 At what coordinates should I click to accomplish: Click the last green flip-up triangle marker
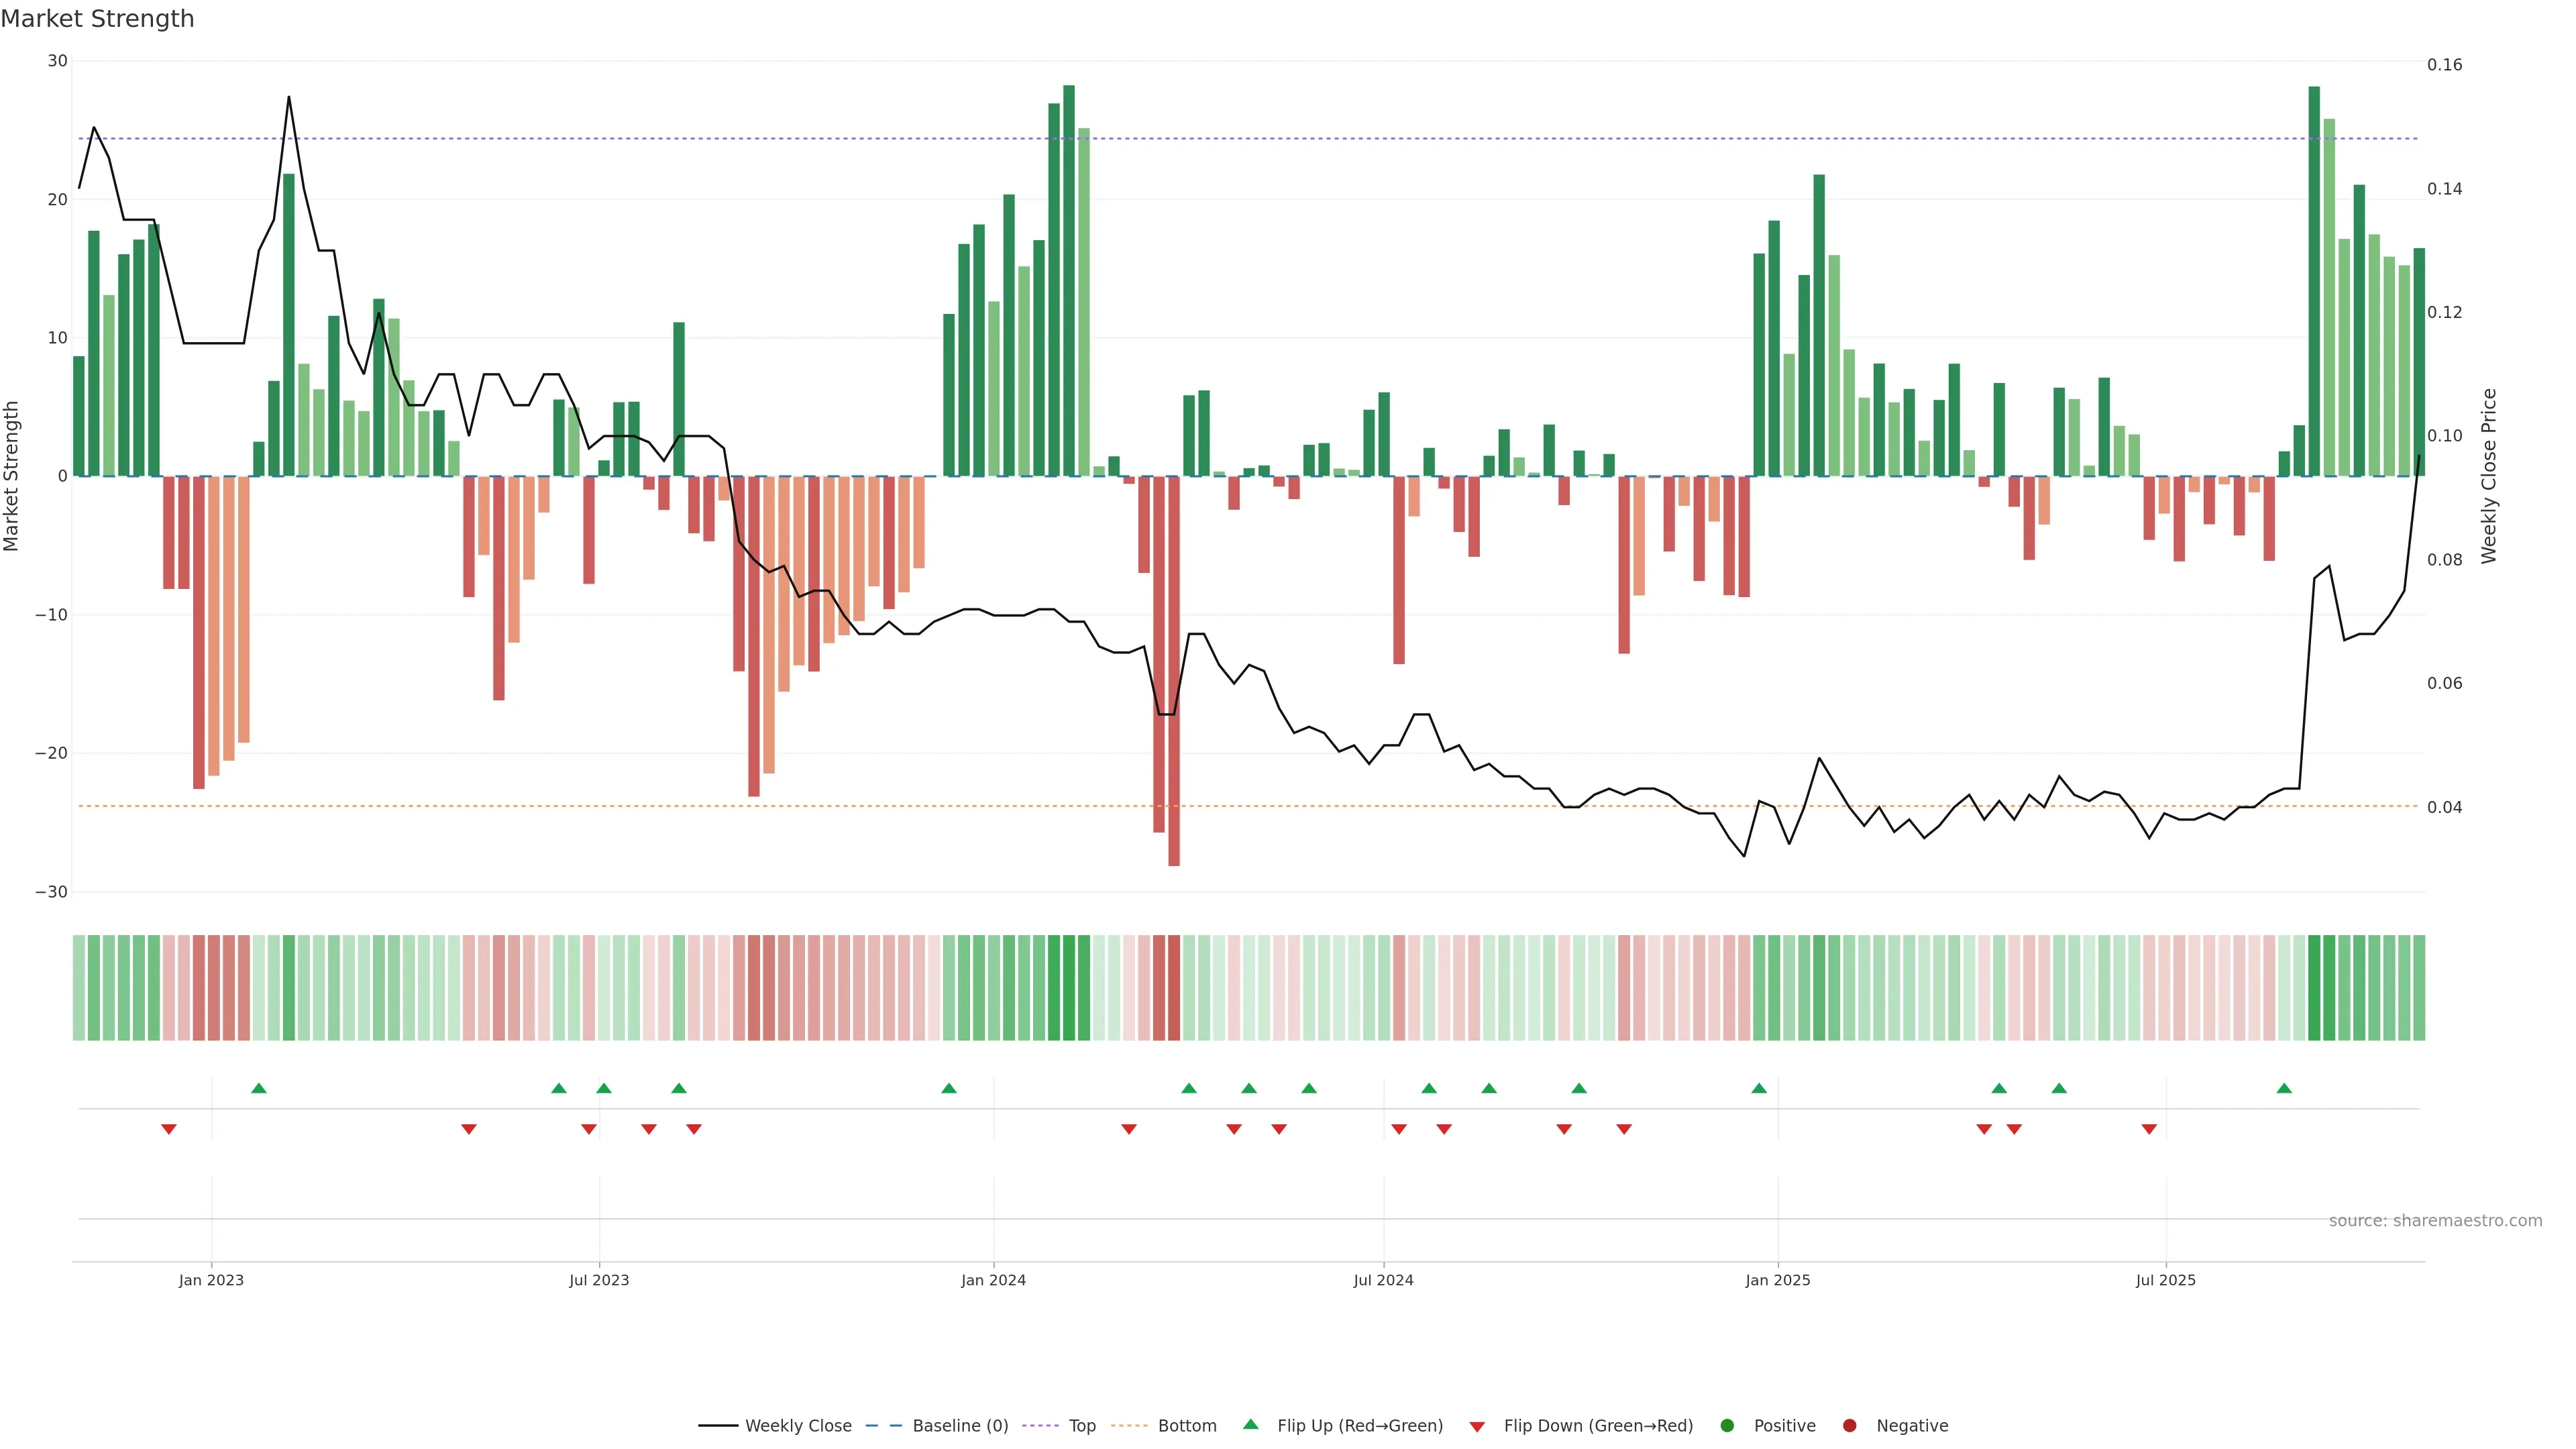coord(2284,1088)
